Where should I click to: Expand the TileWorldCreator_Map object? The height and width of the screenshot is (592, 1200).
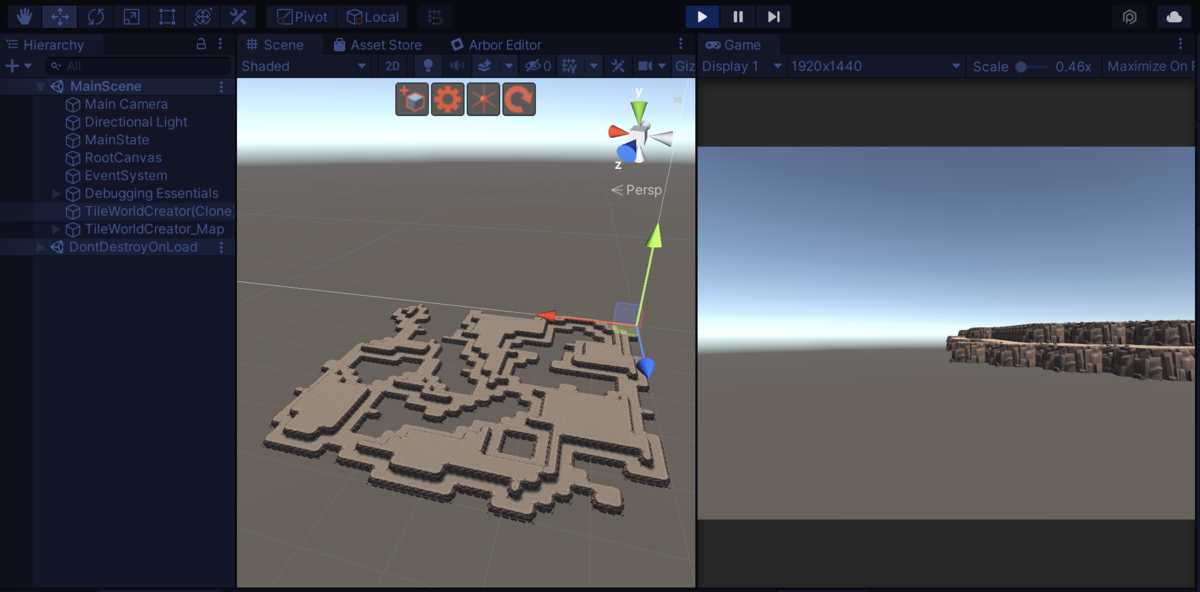(x=57, y=229)
